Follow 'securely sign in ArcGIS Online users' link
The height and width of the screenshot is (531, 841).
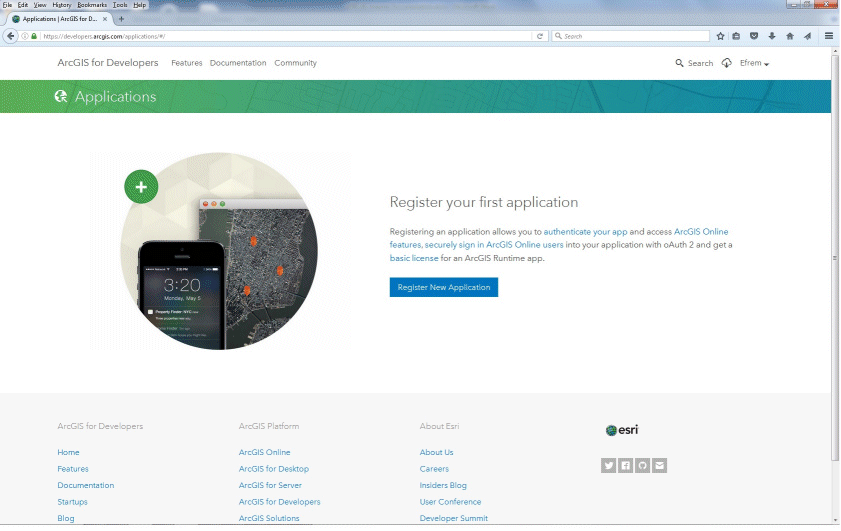pos(494,245)
